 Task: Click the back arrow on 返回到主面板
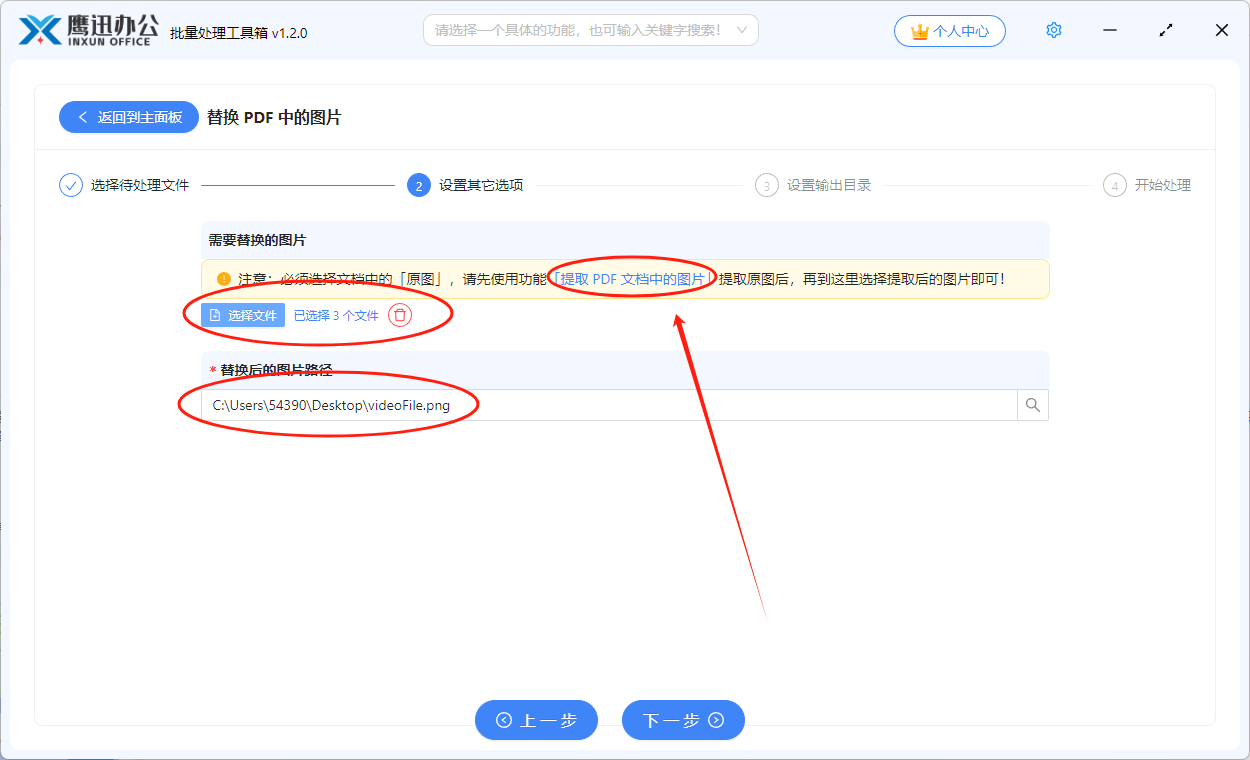pos(83,117)
